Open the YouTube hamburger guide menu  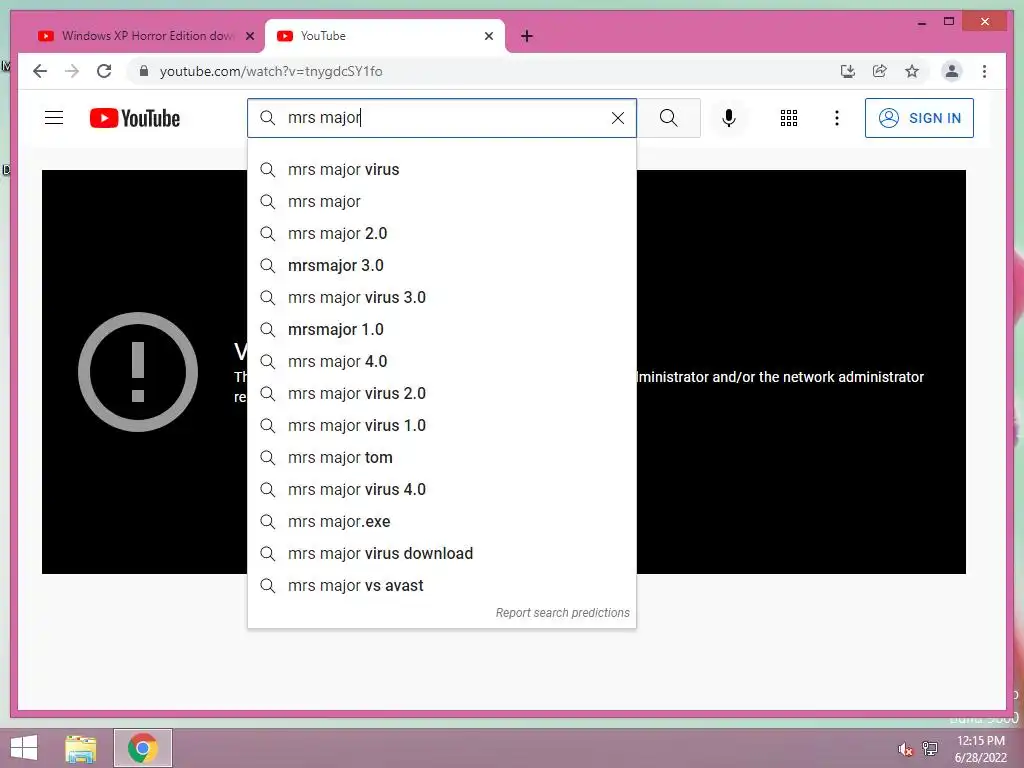pyautogui.click(x=54, y=118)
